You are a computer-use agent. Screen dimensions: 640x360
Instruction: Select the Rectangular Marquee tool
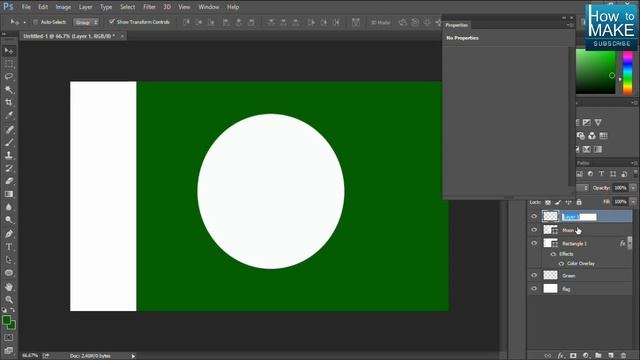coord(9,64)
